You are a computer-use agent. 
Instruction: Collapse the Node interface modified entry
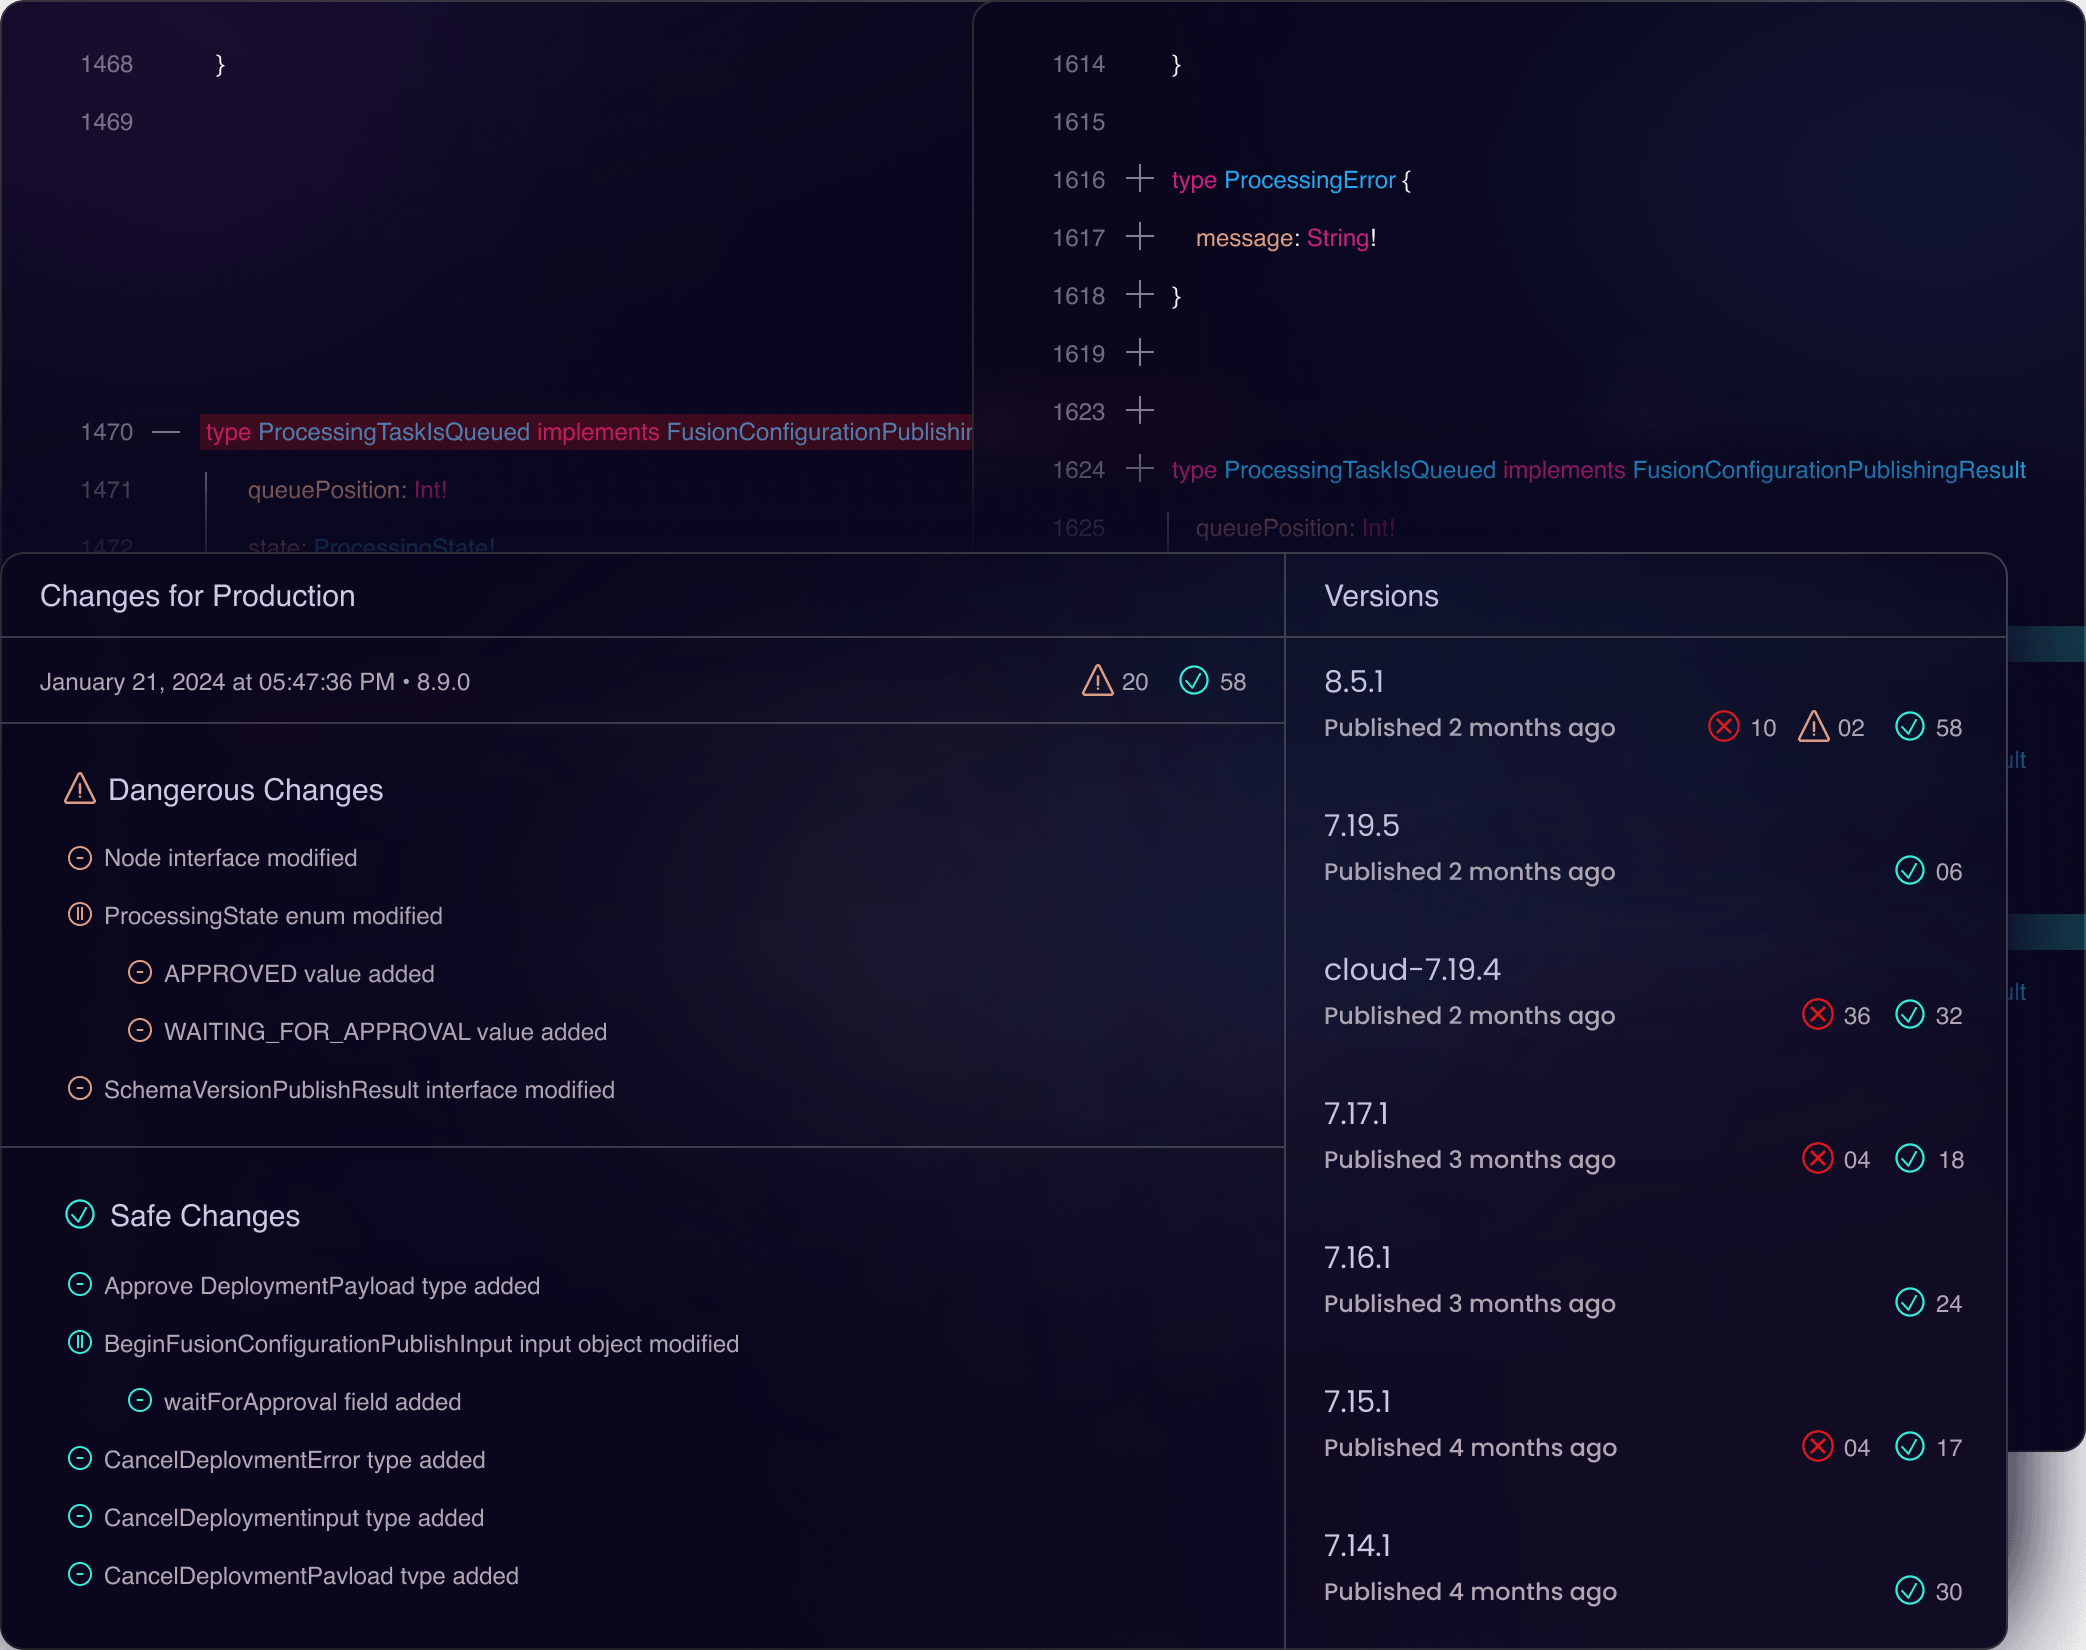pos(80,857)
